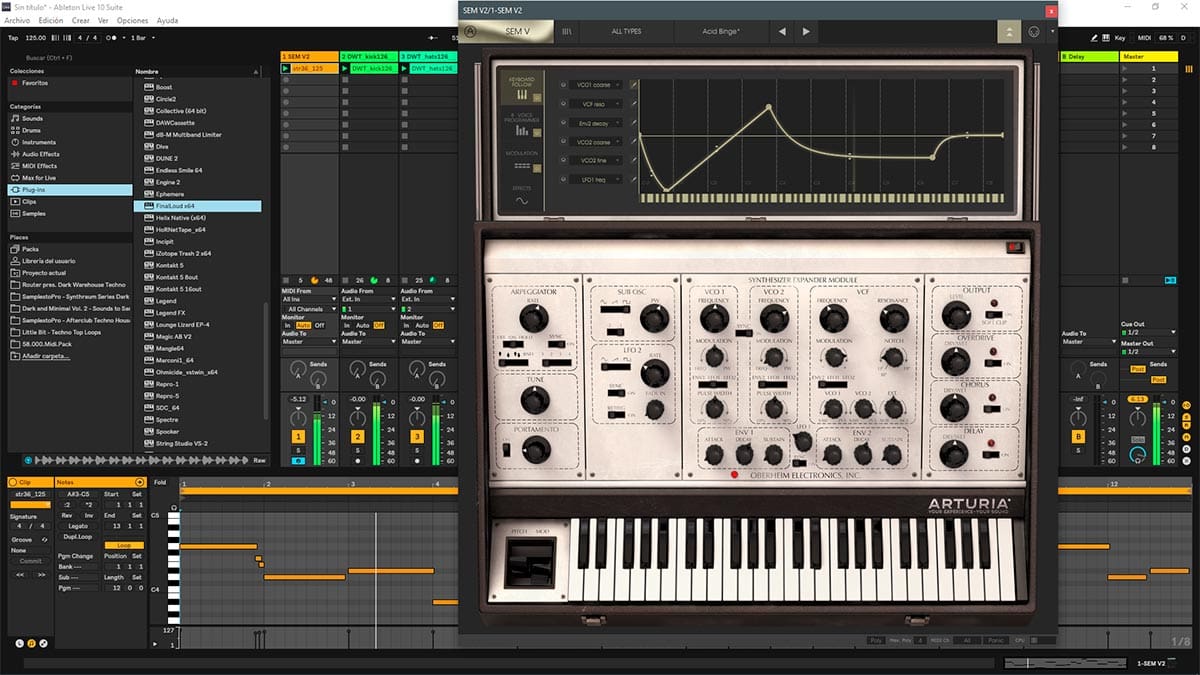Launch the DWT_kick126 clip

[x=345, y=69]
